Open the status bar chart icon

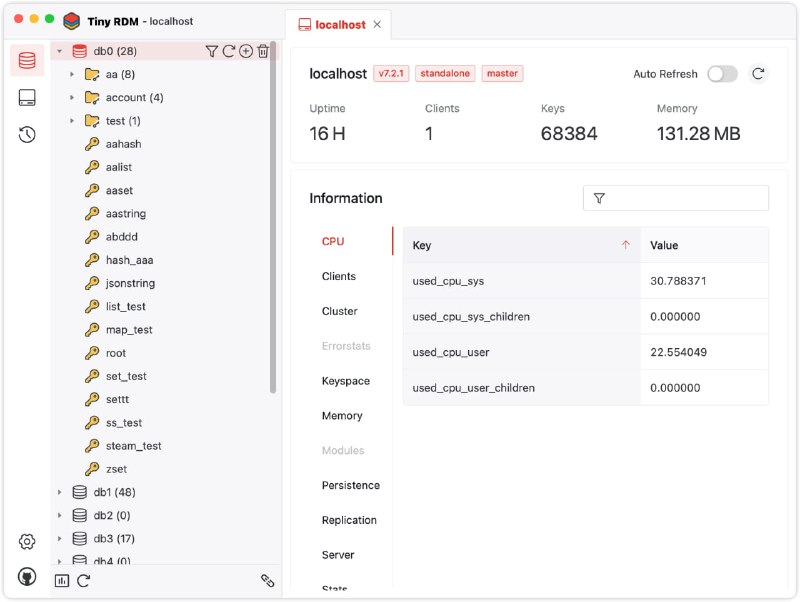[62, 580]
